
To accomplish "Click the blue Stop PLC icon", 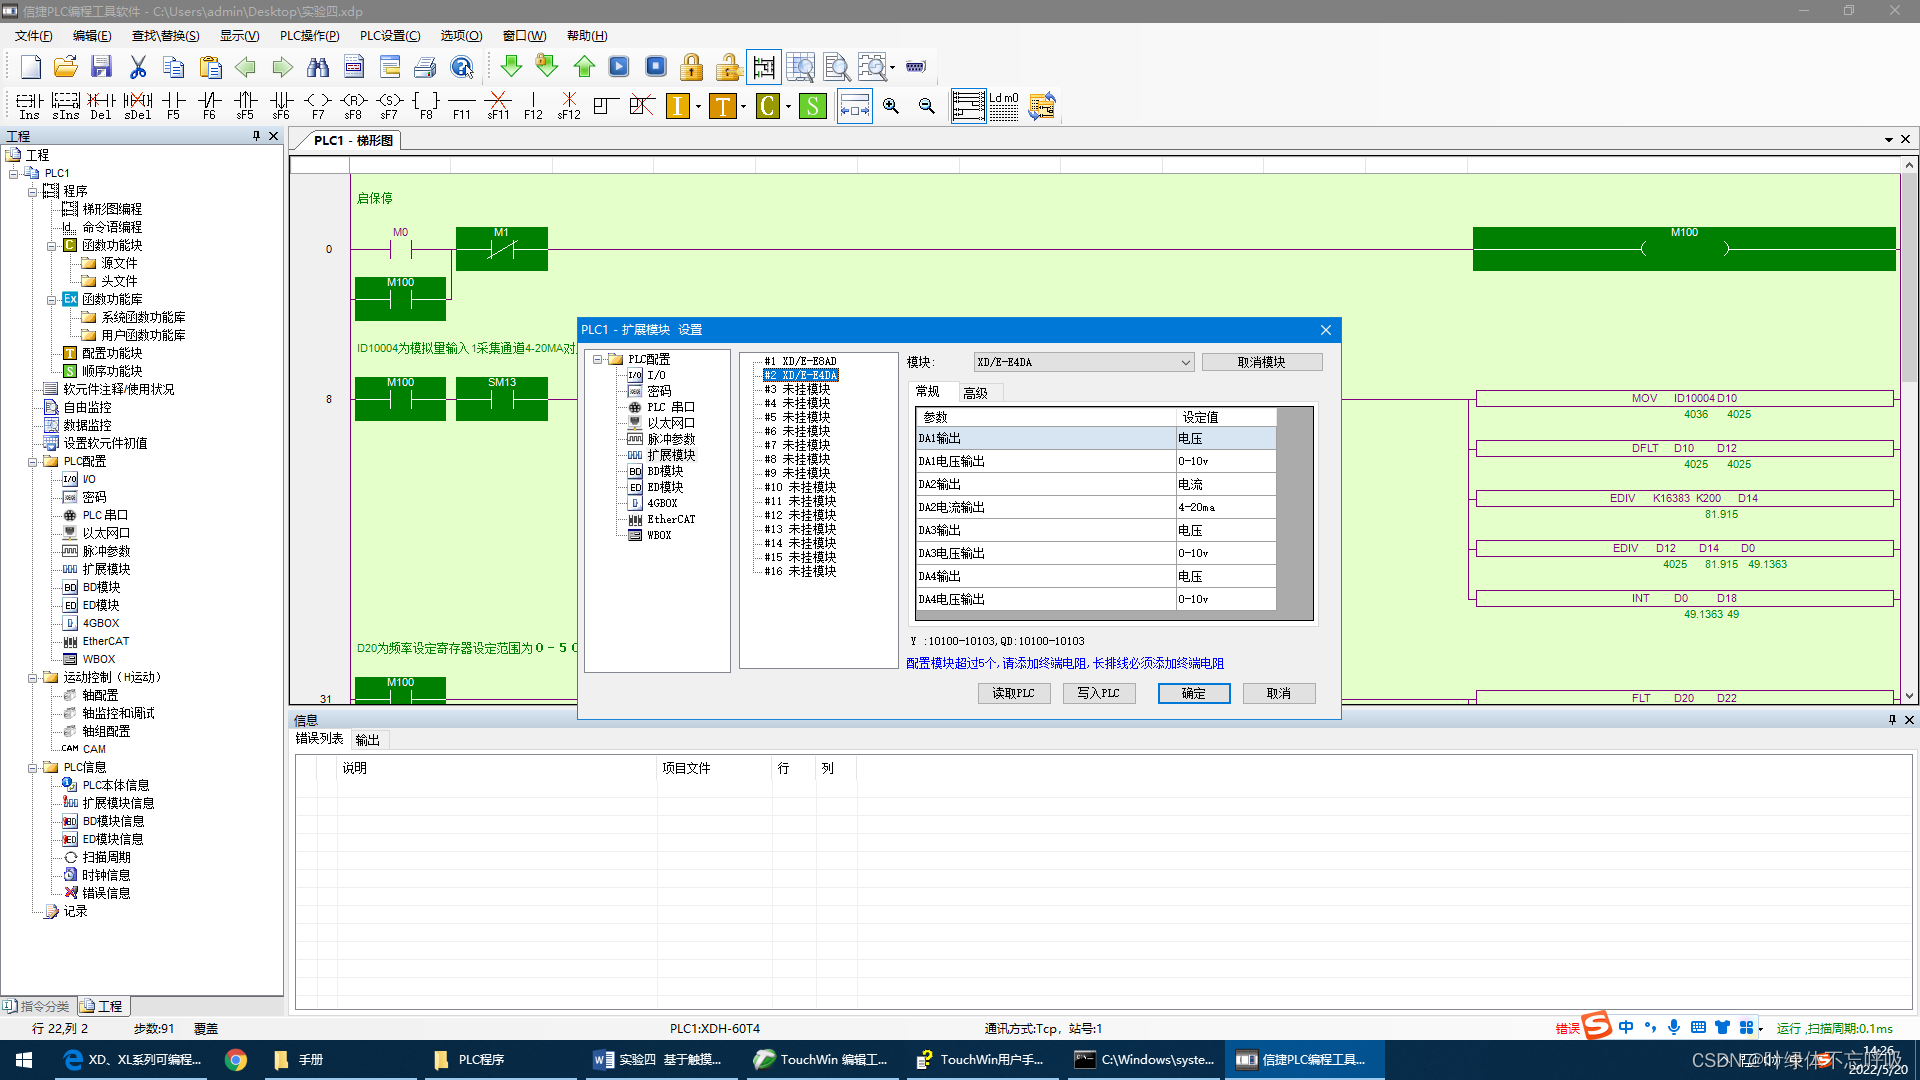I will (656, 67).
